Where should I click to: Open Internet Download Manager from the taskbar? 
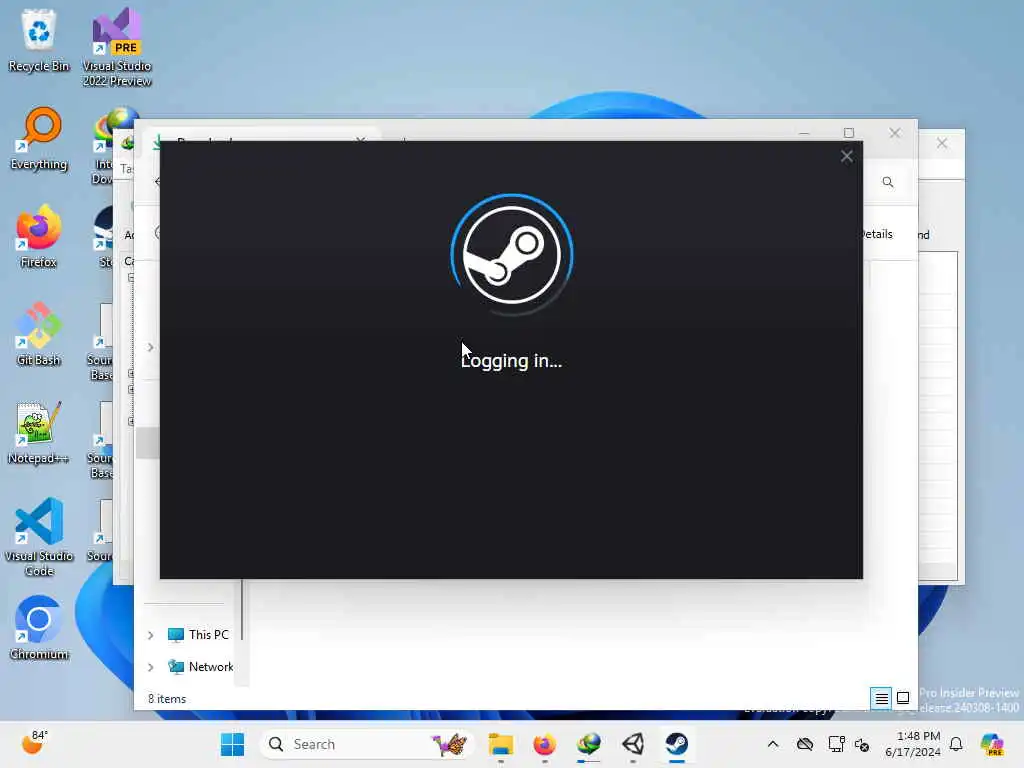pos(588,744)
